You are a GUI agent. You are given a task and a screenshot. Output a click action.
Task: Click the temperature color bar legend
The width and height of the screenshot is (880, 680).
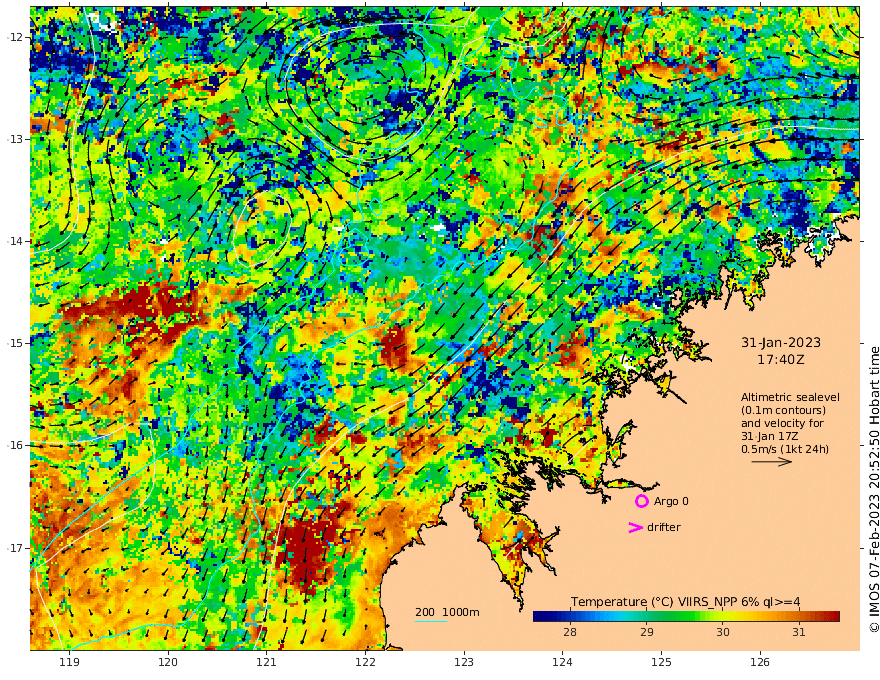(x=686, y=616)
